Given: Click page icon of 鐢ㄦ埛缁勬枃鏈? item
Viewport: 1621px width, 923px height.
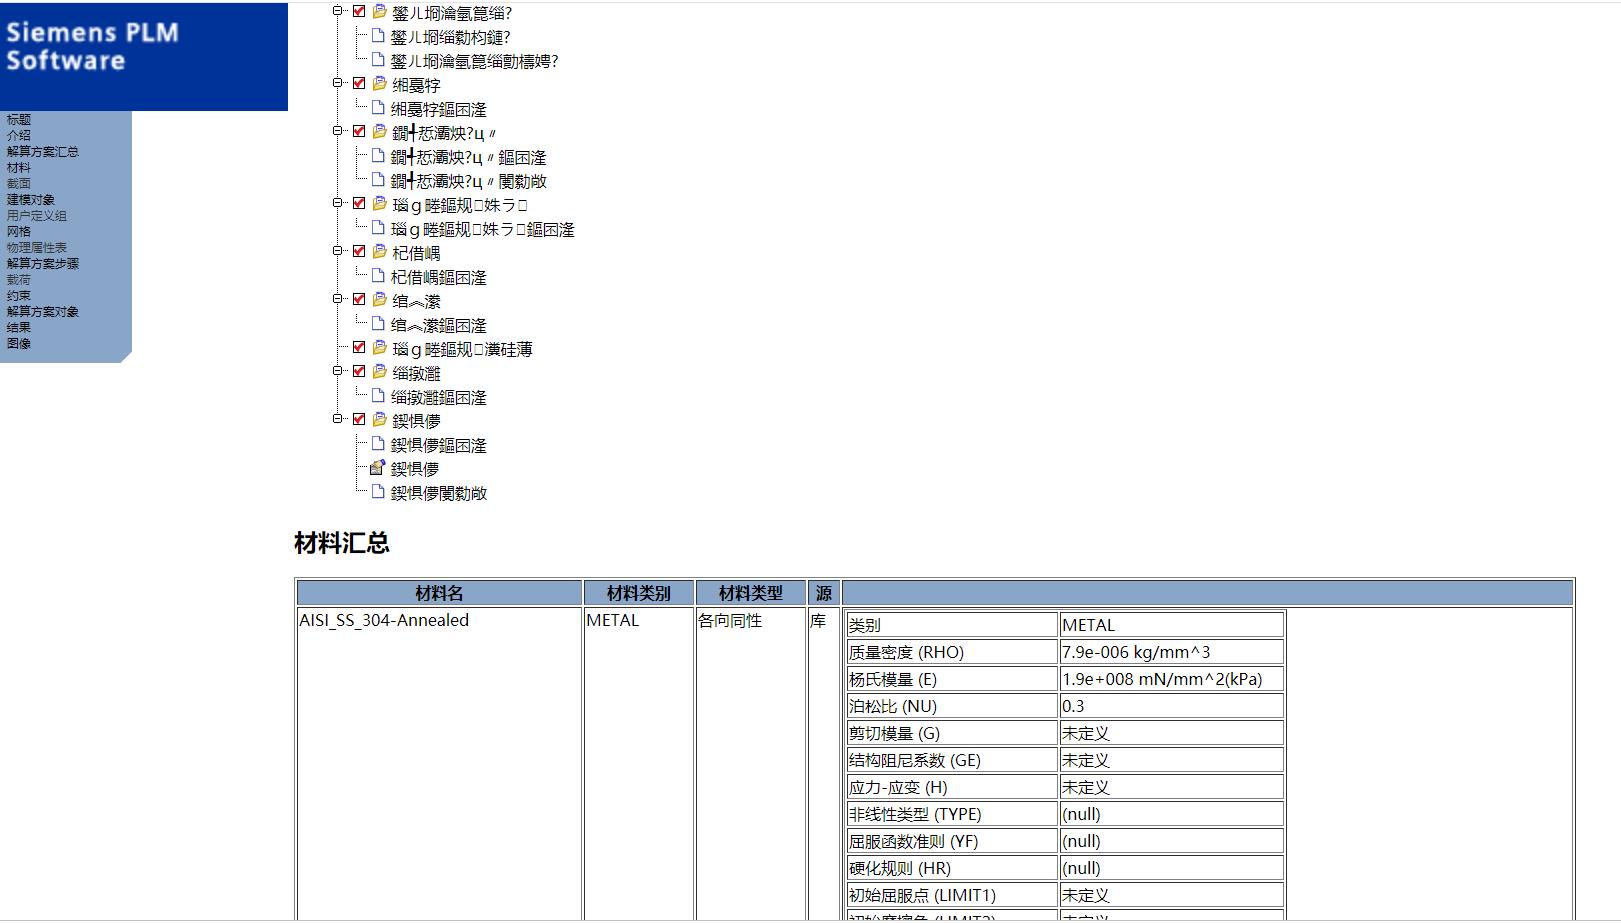Looking at the screenshot, I should (x=378, y=35).
